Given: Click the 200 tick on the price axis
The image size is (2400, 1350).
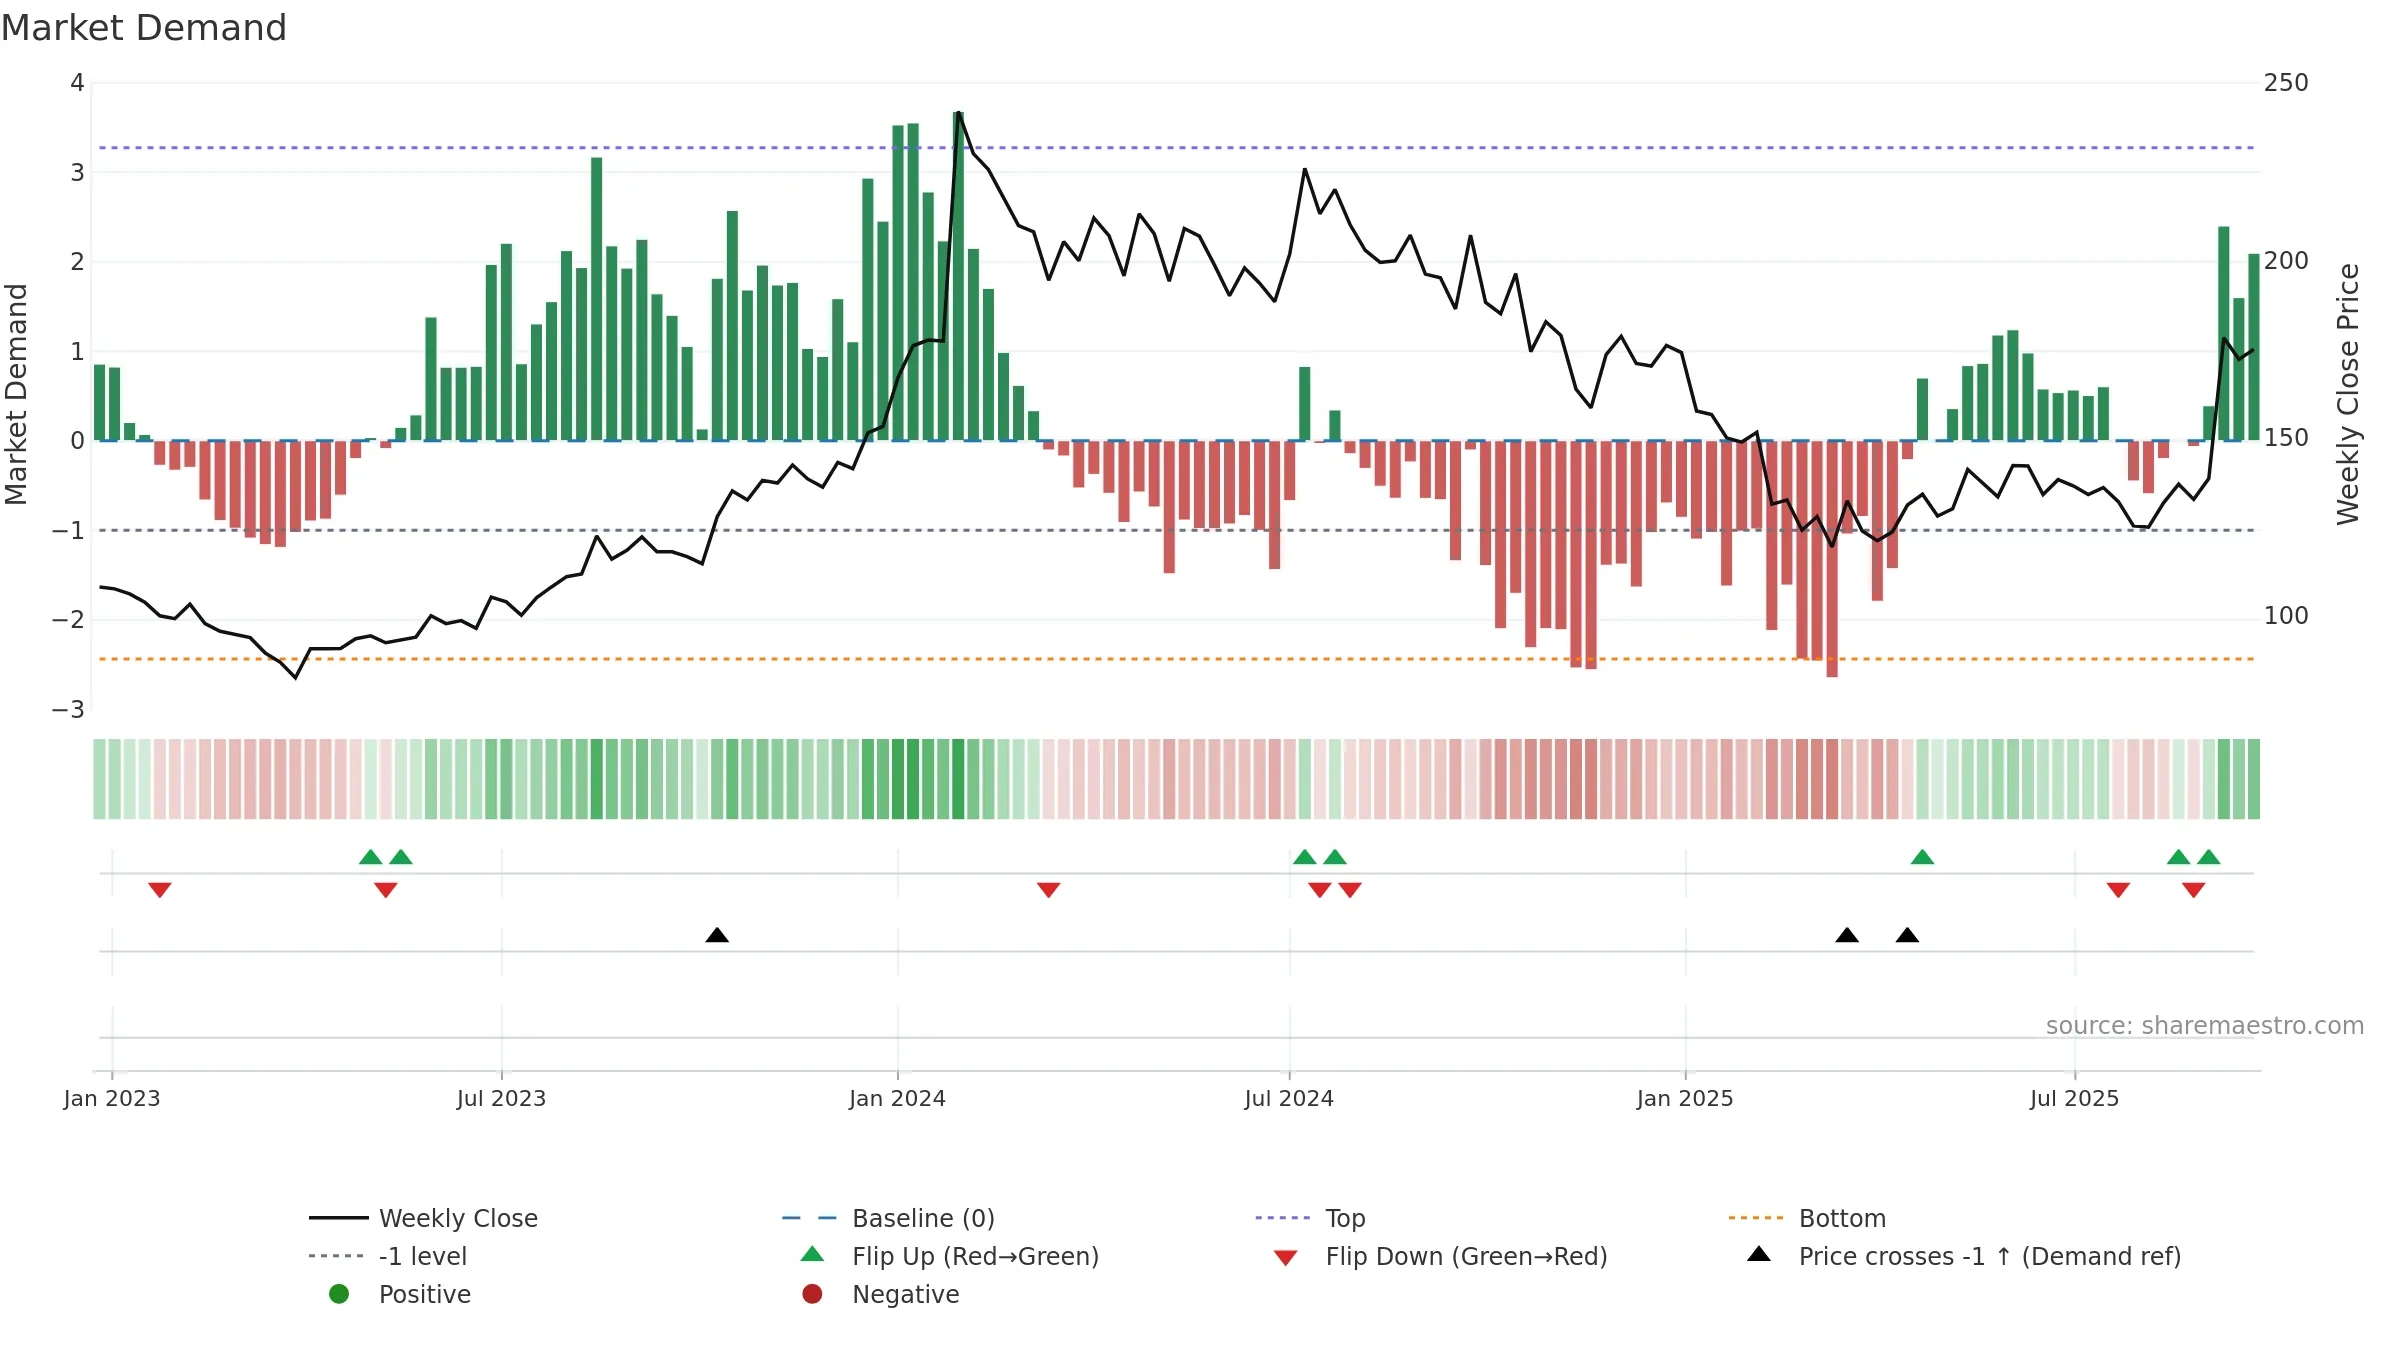Looking at the screenshot, I should (2286, 260).
